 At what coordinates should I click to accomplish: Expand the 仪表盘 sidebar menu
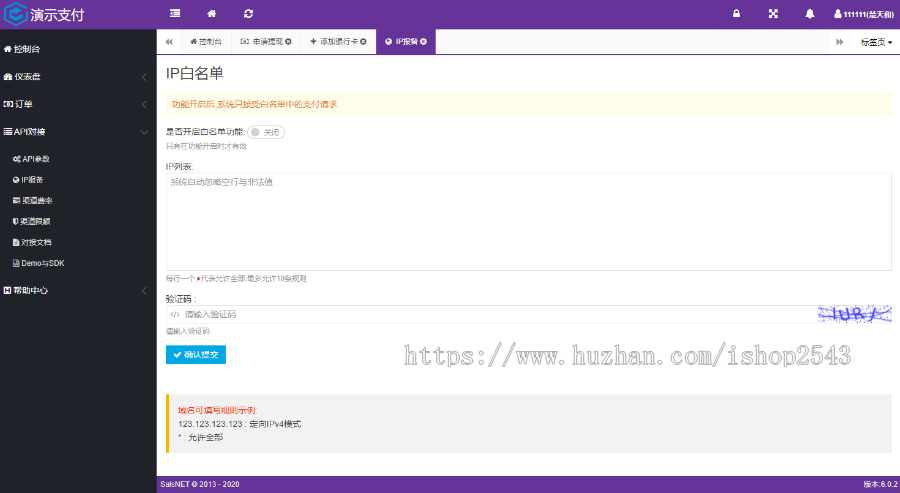click(x=75, y=76)
